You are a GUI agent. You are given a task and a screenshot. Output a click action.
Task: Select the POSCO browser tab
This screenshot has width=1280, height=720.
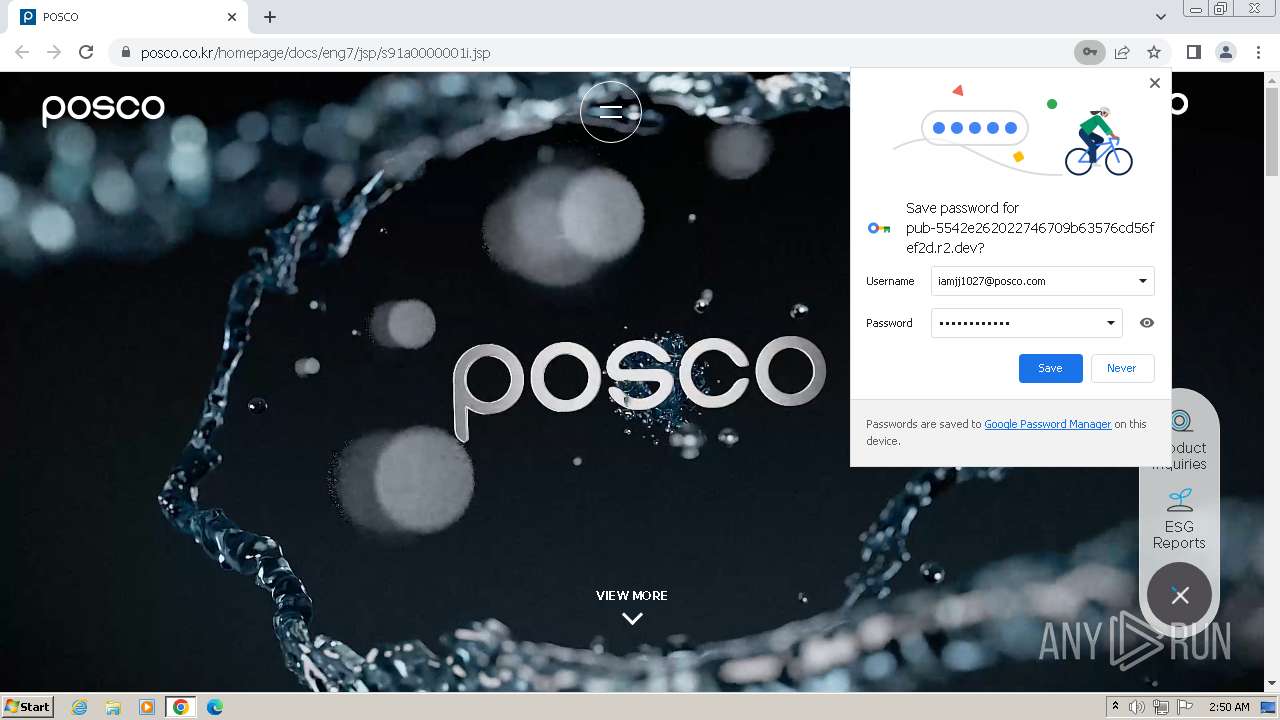point(128,17)
